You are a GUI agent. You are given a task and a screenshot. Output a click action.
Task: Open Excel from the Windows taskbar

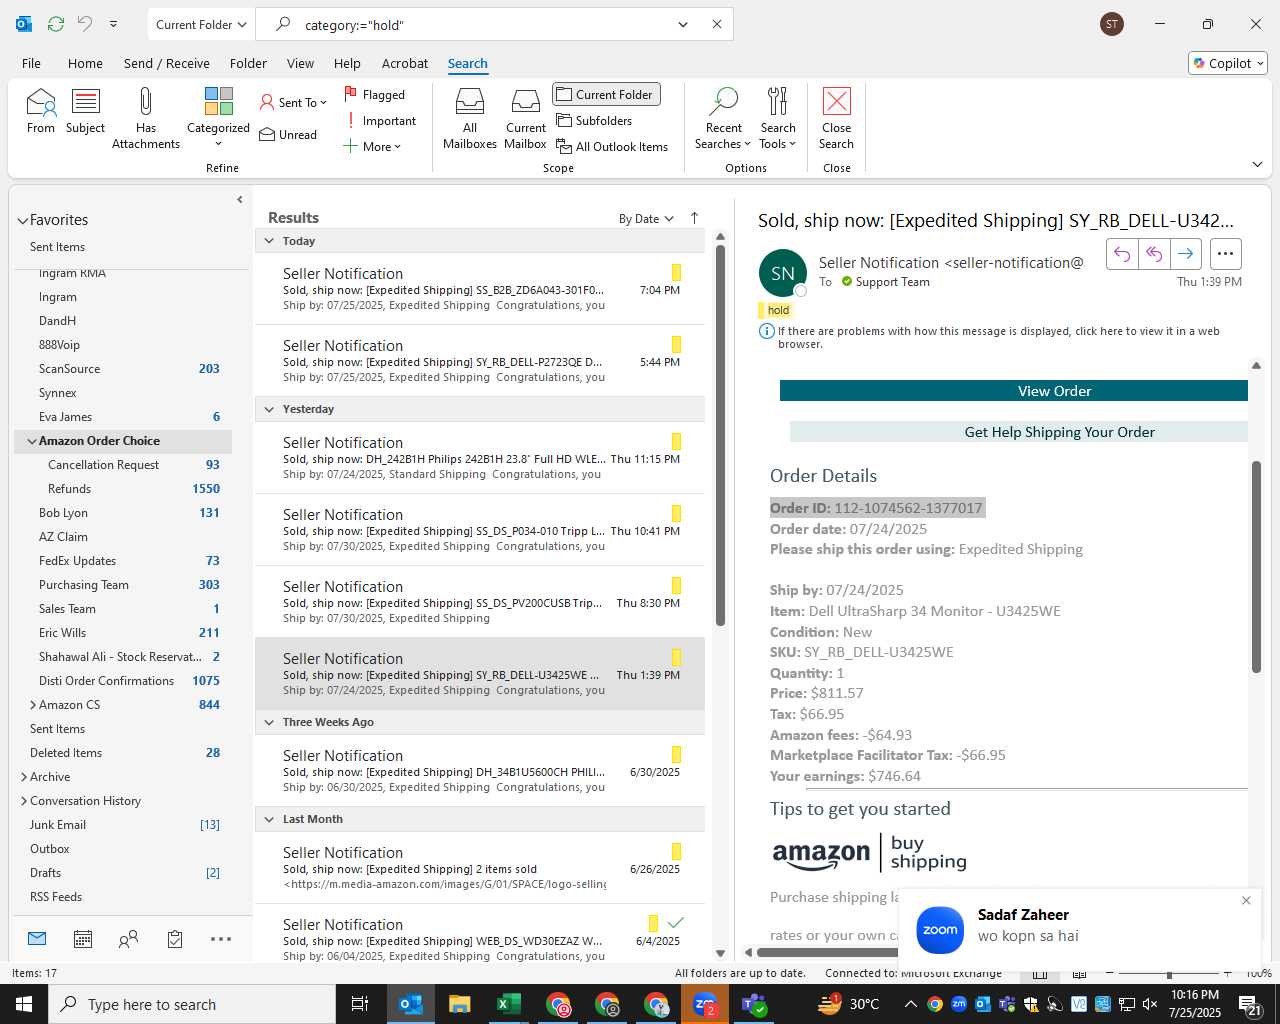coord(509,1004)
